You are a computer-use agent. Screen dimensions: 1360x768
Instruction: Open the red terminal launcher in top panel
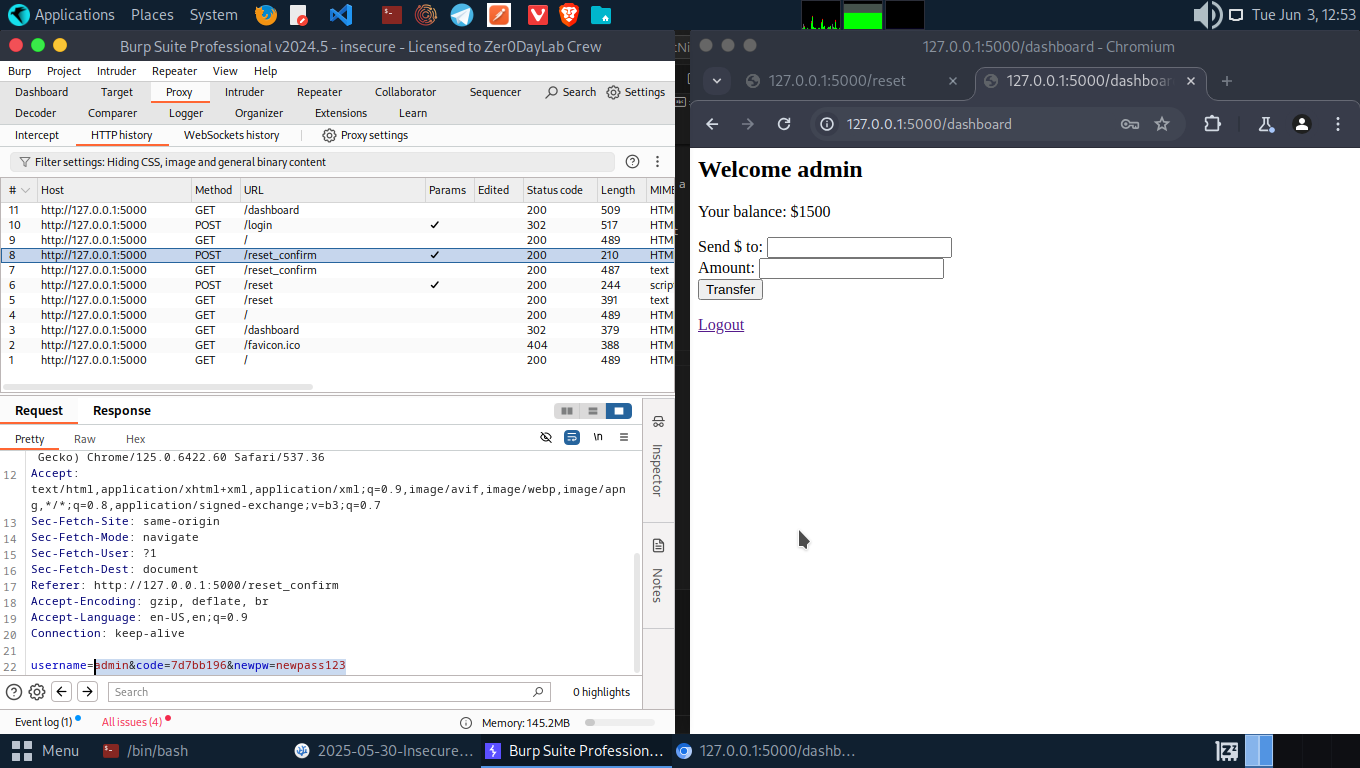click(393, 15)
